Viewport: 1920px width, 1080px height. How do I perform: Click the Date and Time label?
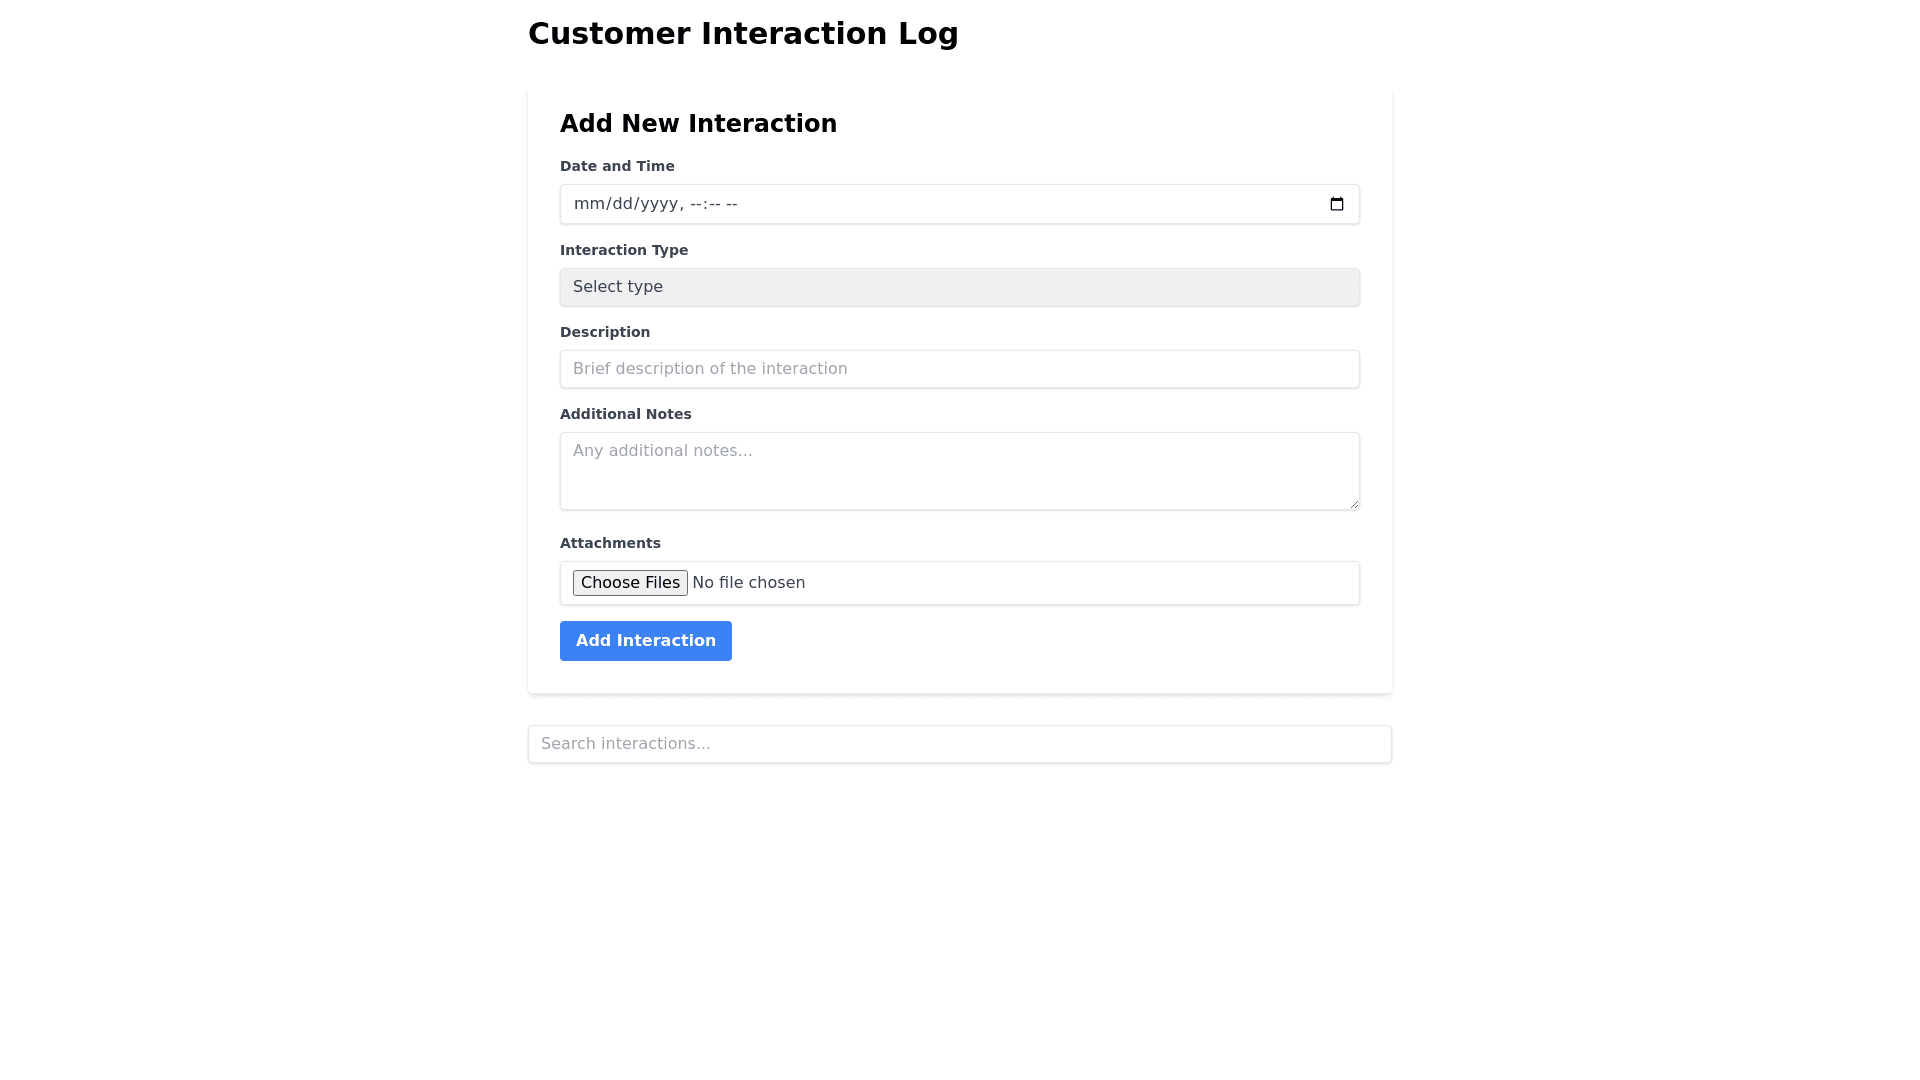tap(617, 166)
